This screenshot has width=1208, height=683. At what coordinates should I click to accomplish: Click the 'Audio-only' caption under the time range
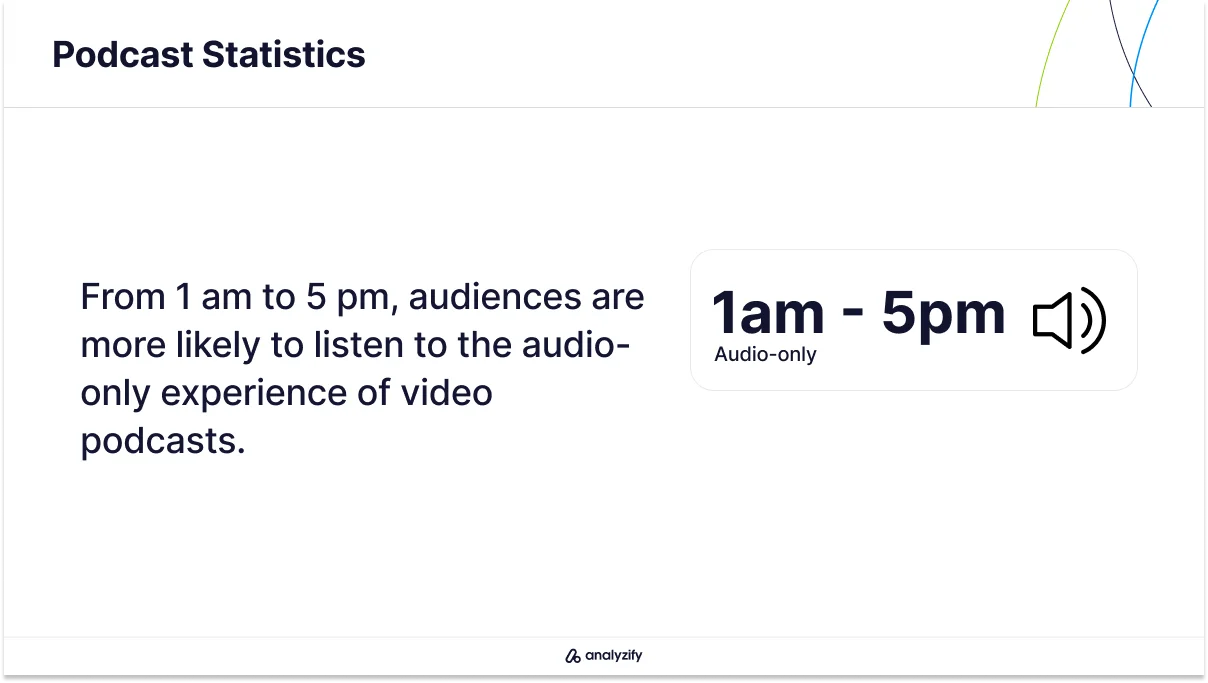point(765,354)
